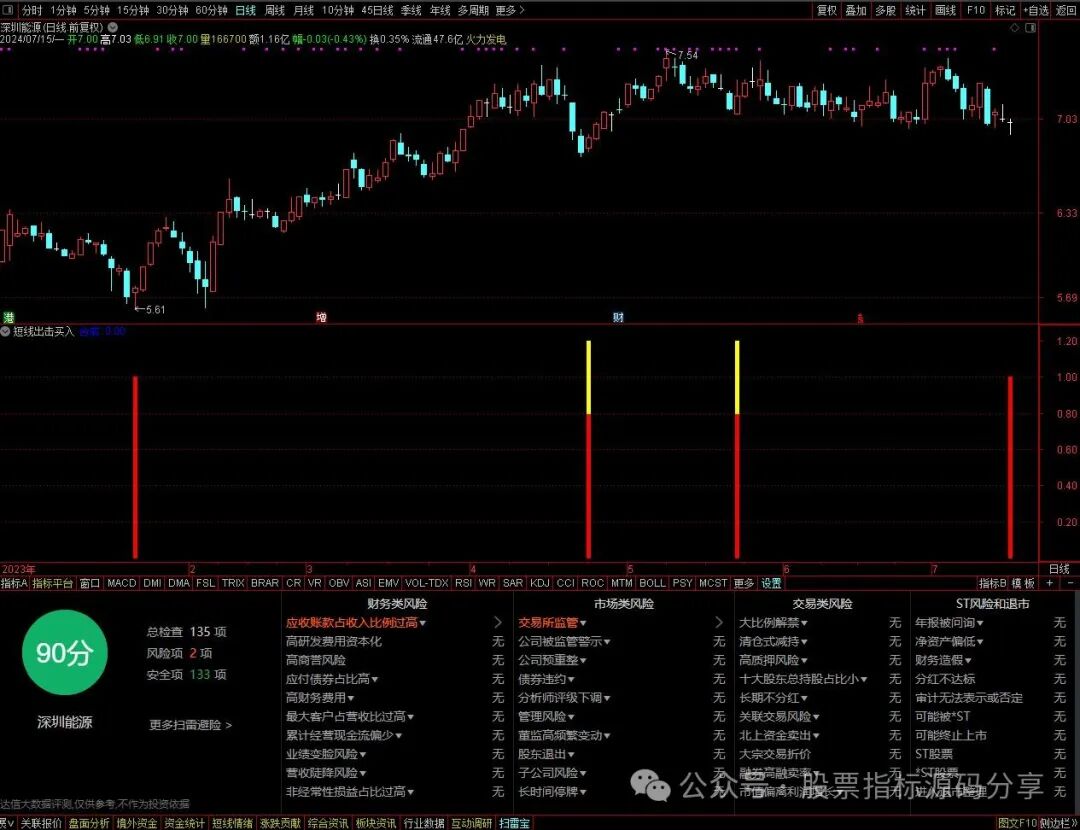
Task: Click the 财 event marker on chart
Action: 618,317
